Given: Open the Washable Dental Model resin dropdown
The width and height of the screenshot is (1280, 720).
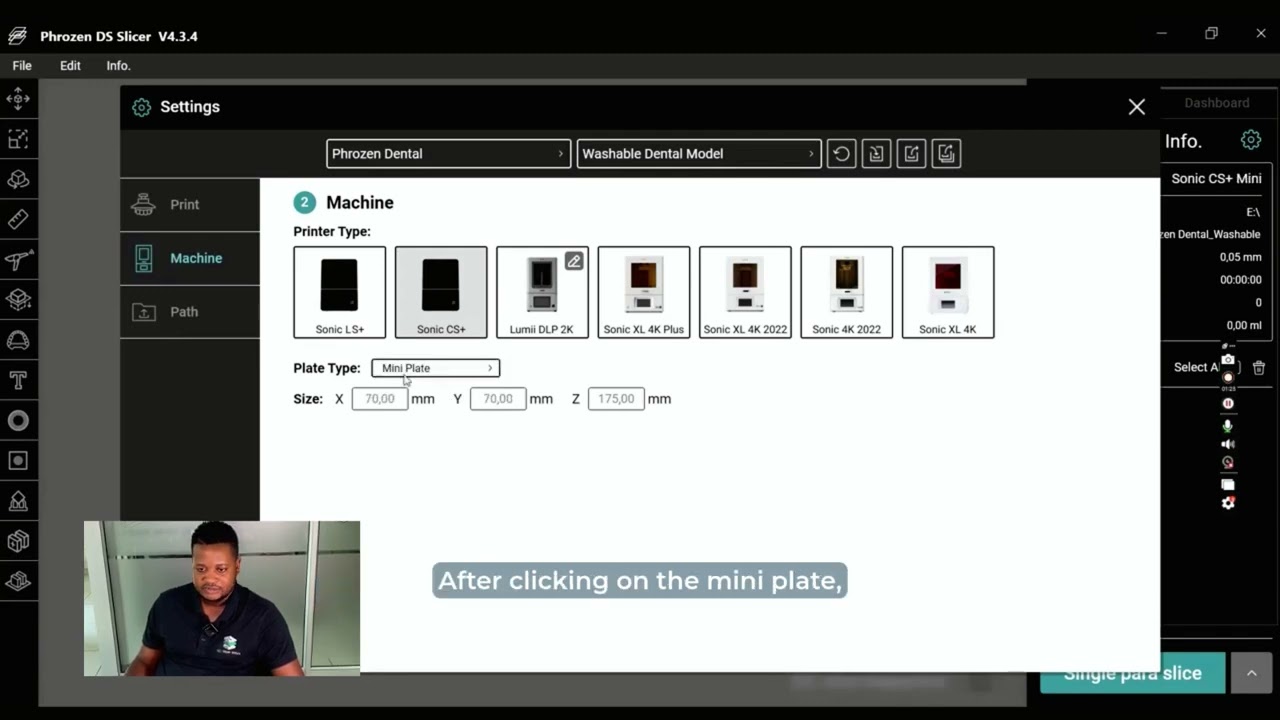Looking at the screenshot, I should 699,154.
